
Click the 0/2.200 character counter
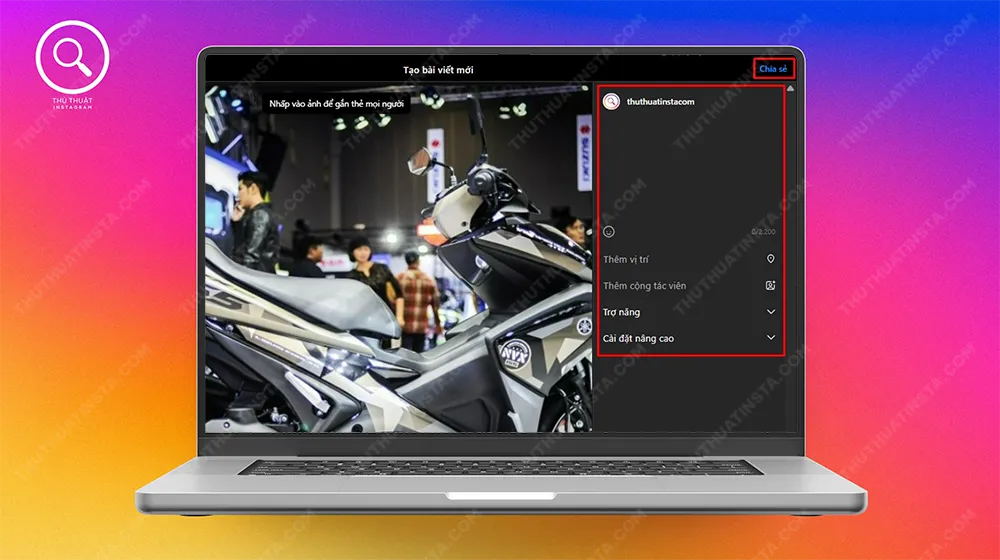coord(763,232)
